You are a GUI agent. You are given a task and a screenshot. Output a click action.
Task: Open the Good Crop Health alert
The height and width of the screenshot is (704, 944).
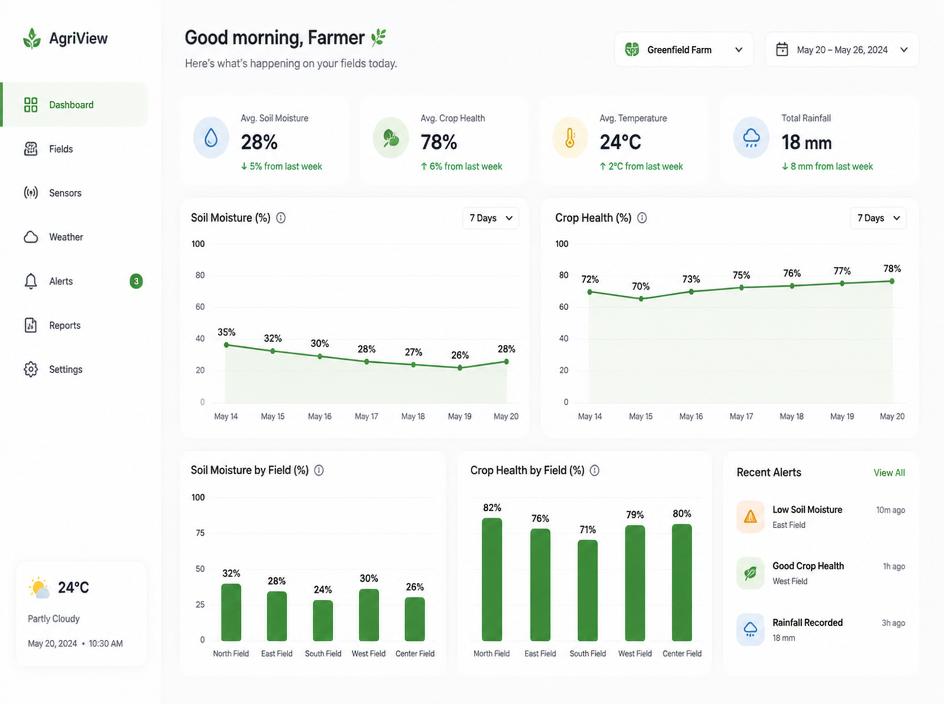pos(821,573)
